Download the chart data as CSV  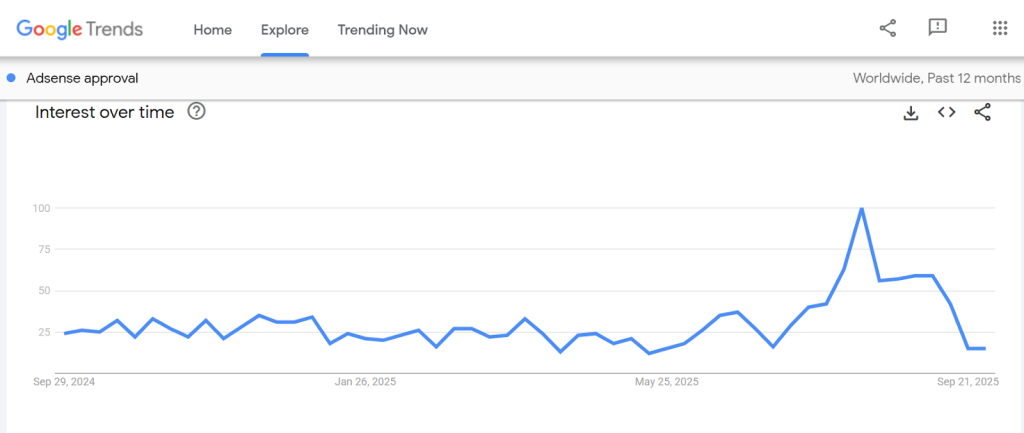[910, 113]
